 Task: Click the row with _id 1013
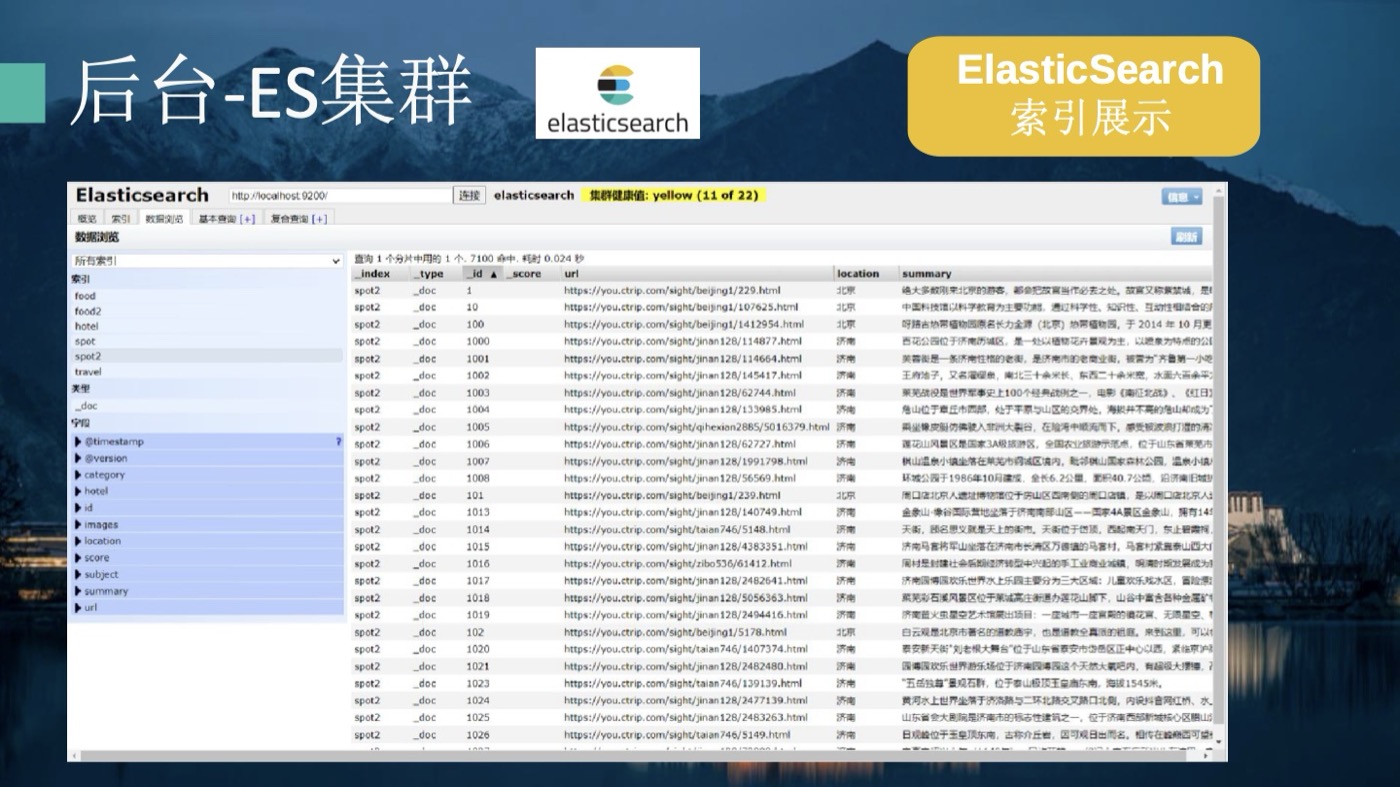pos(781,512)
